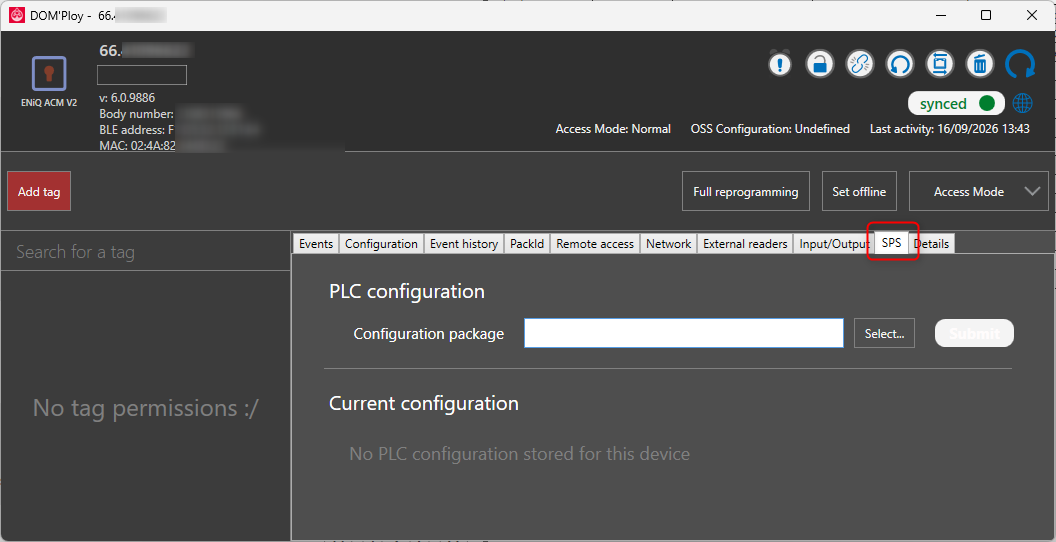This screenshot has width=1056, height=542.
Task: Click the empty device name box under 66.
Action: click(142, 75)
